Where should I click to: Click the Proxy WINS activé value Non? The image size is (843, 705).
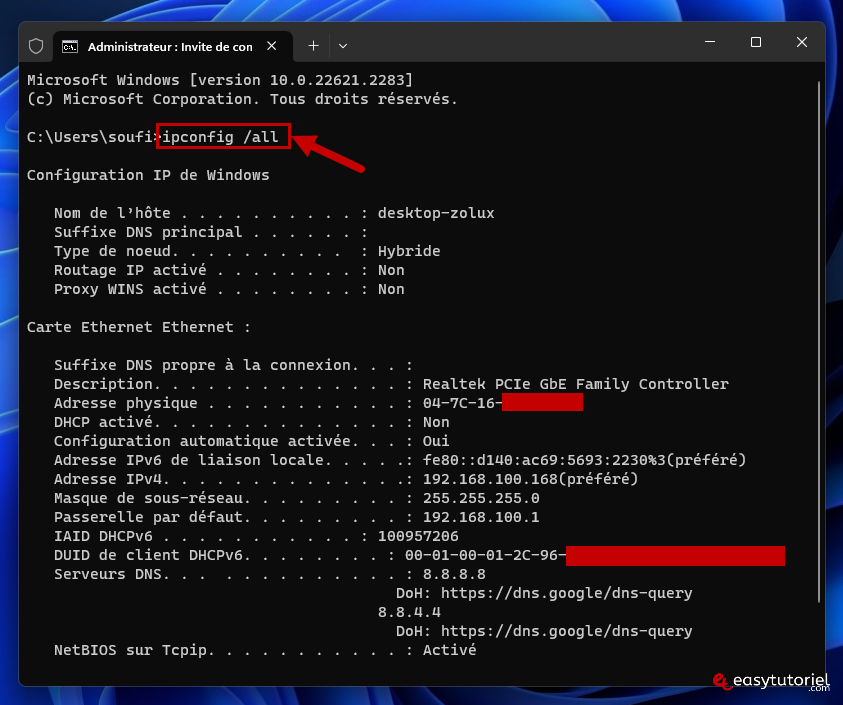point(391,289)
